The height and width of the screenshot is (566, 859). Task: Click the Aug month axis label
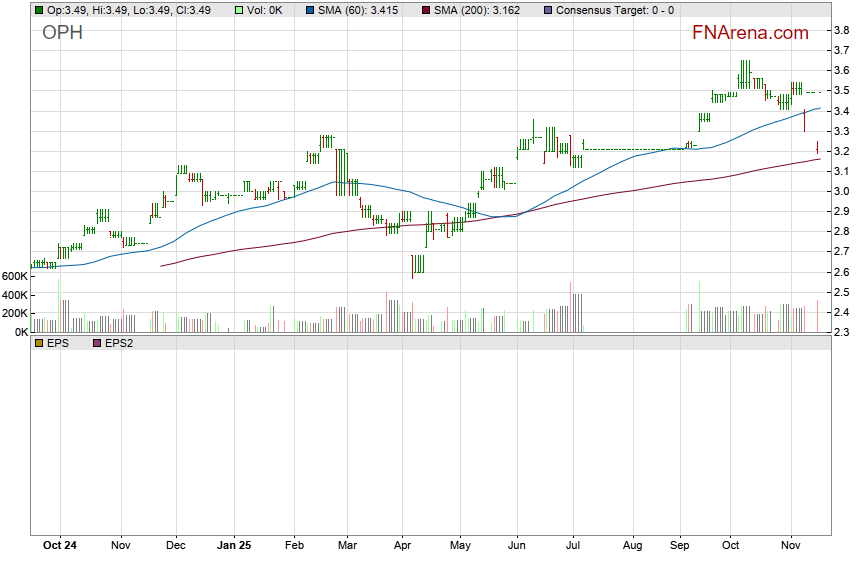tap(632, 547)
